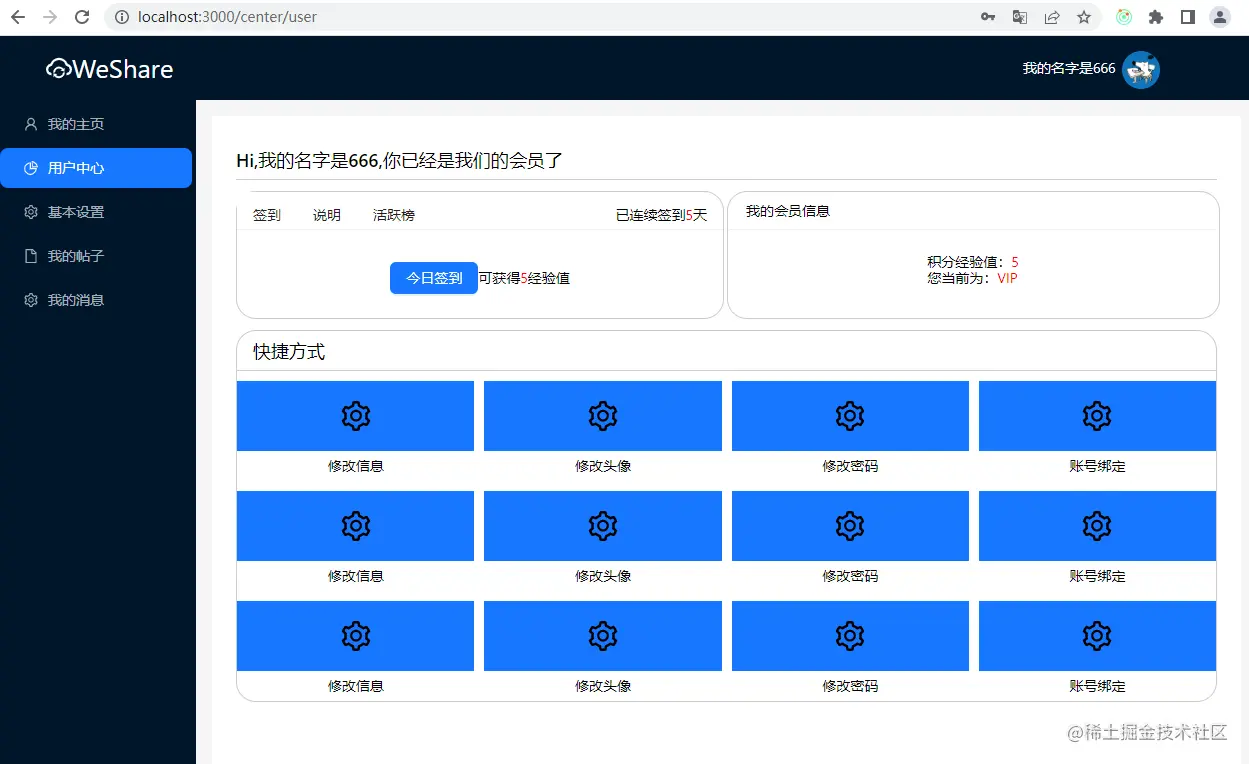Click the 修改头像 gear icon

pos(602,416)
